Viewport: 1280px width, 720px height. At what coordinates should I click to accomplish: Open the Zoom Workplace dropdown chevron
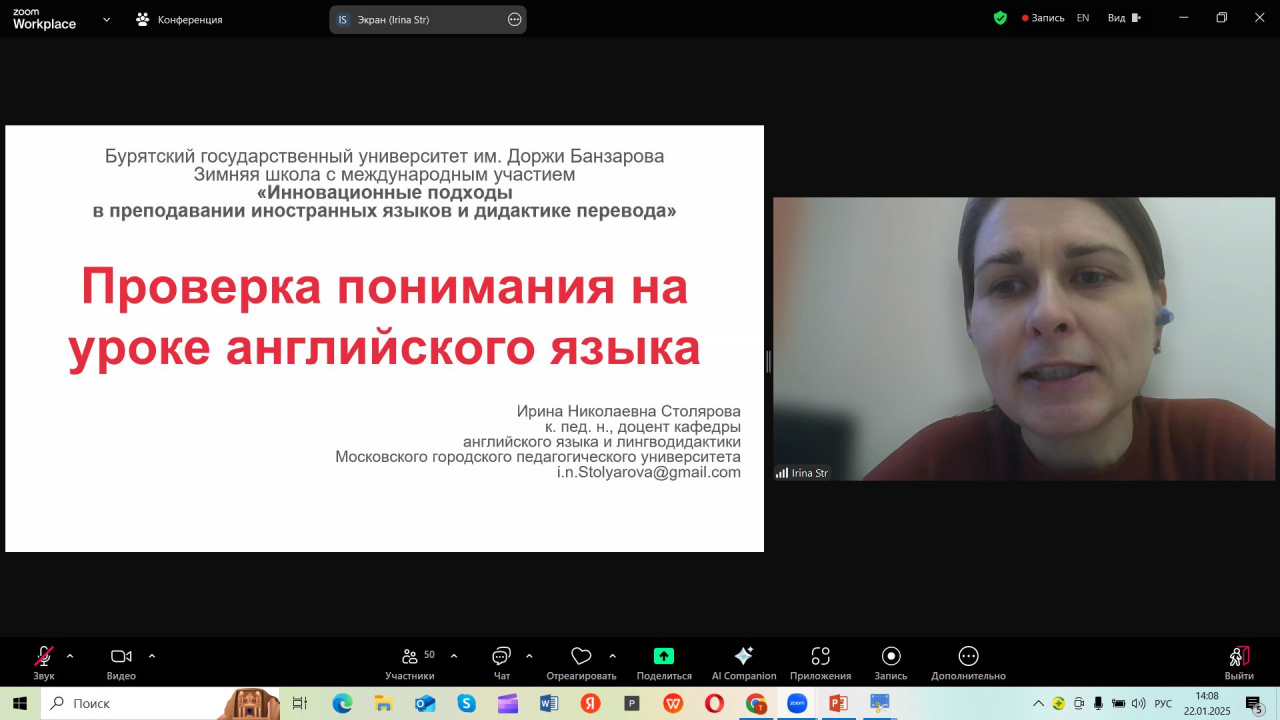point(106,19)
